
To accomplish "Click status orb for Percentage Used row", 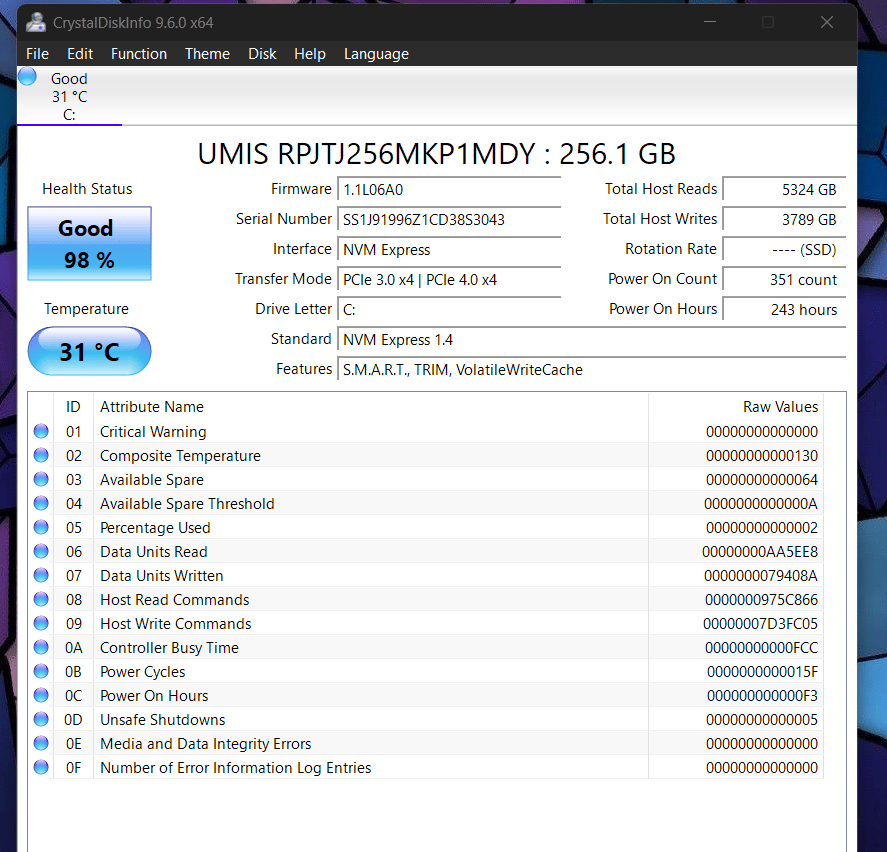I will click(x=41, y=527).
